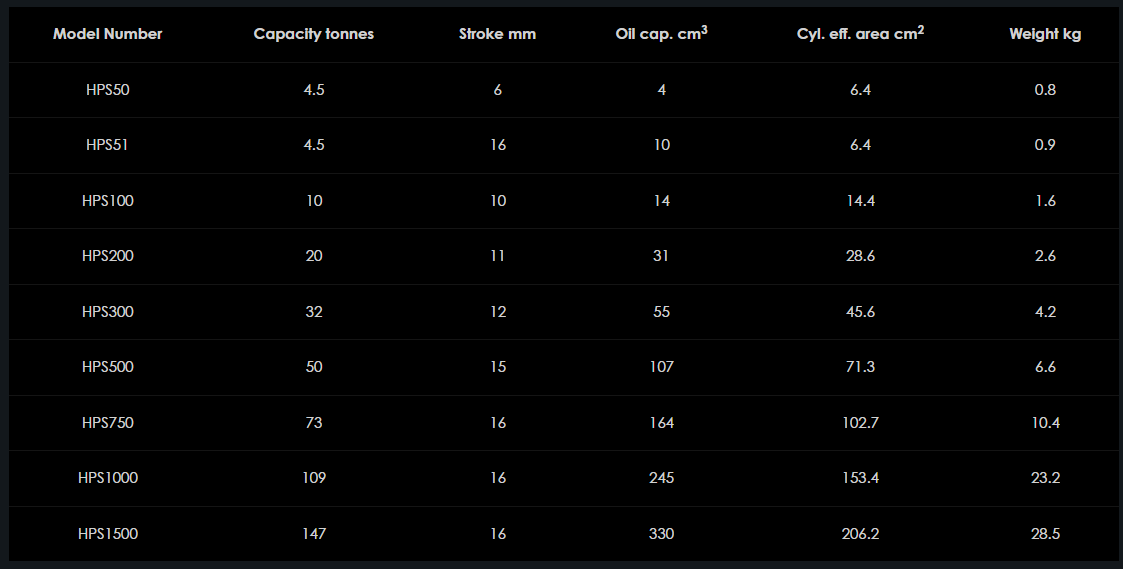The image size is (1123, 569).
Task: Click the 147 tonnes capacity value
Action: pos(314,534)
